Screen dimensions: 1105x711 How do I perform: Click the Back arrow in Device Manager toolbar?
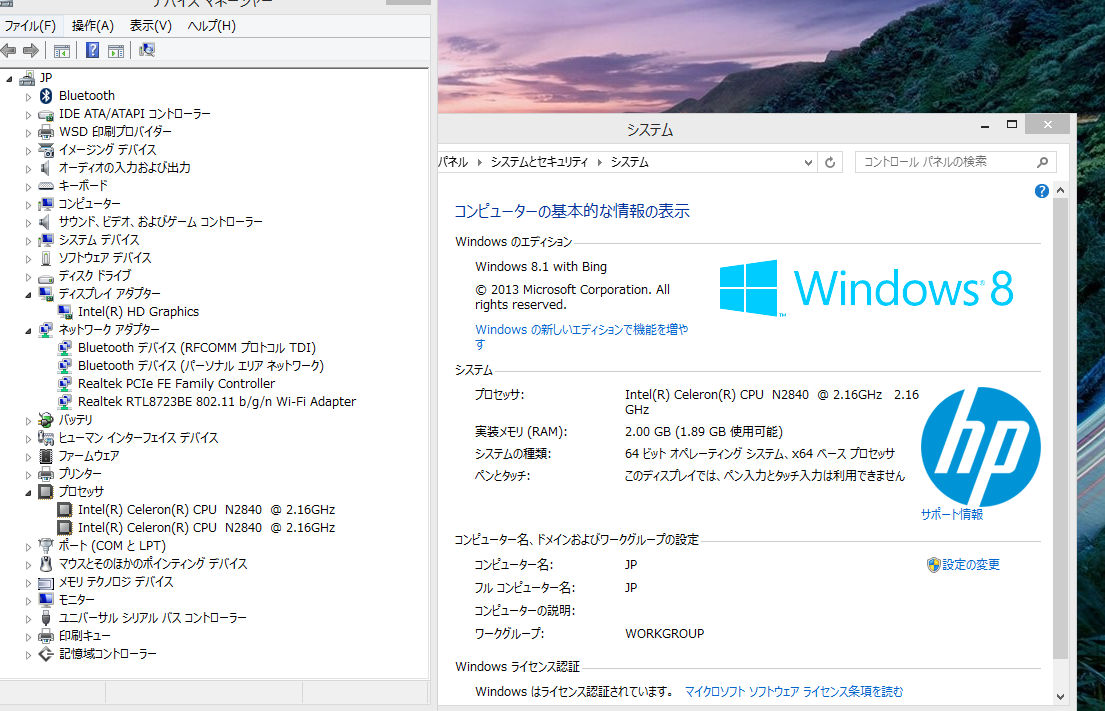(8, 50)
